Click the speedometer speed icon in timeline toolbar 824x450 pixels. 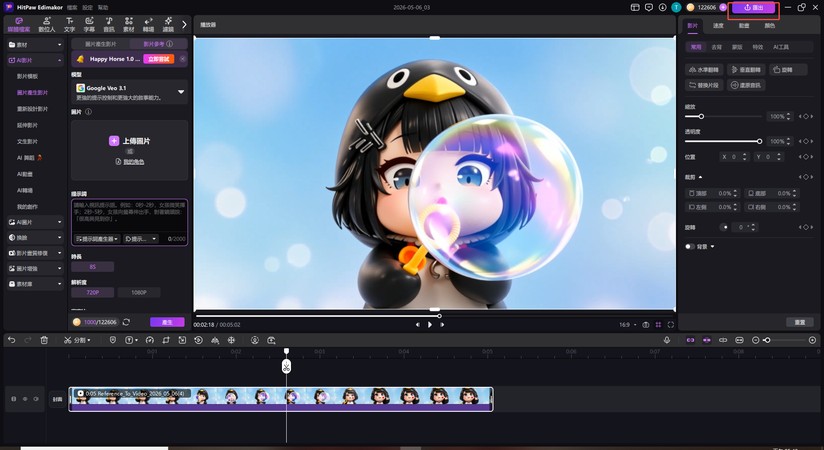(x=150, y=340)
